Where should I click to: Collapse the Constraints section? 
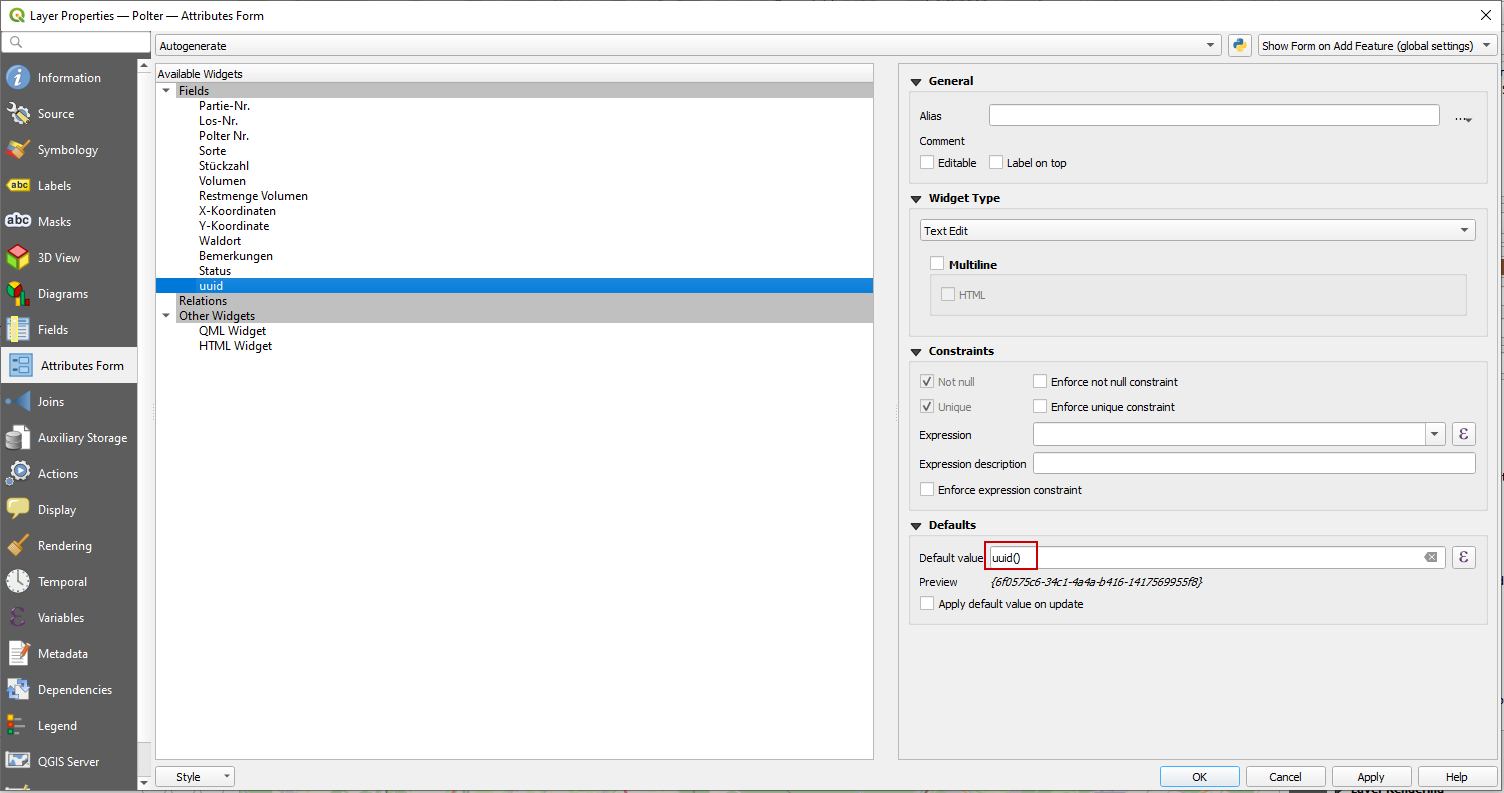tap(915, 352)
